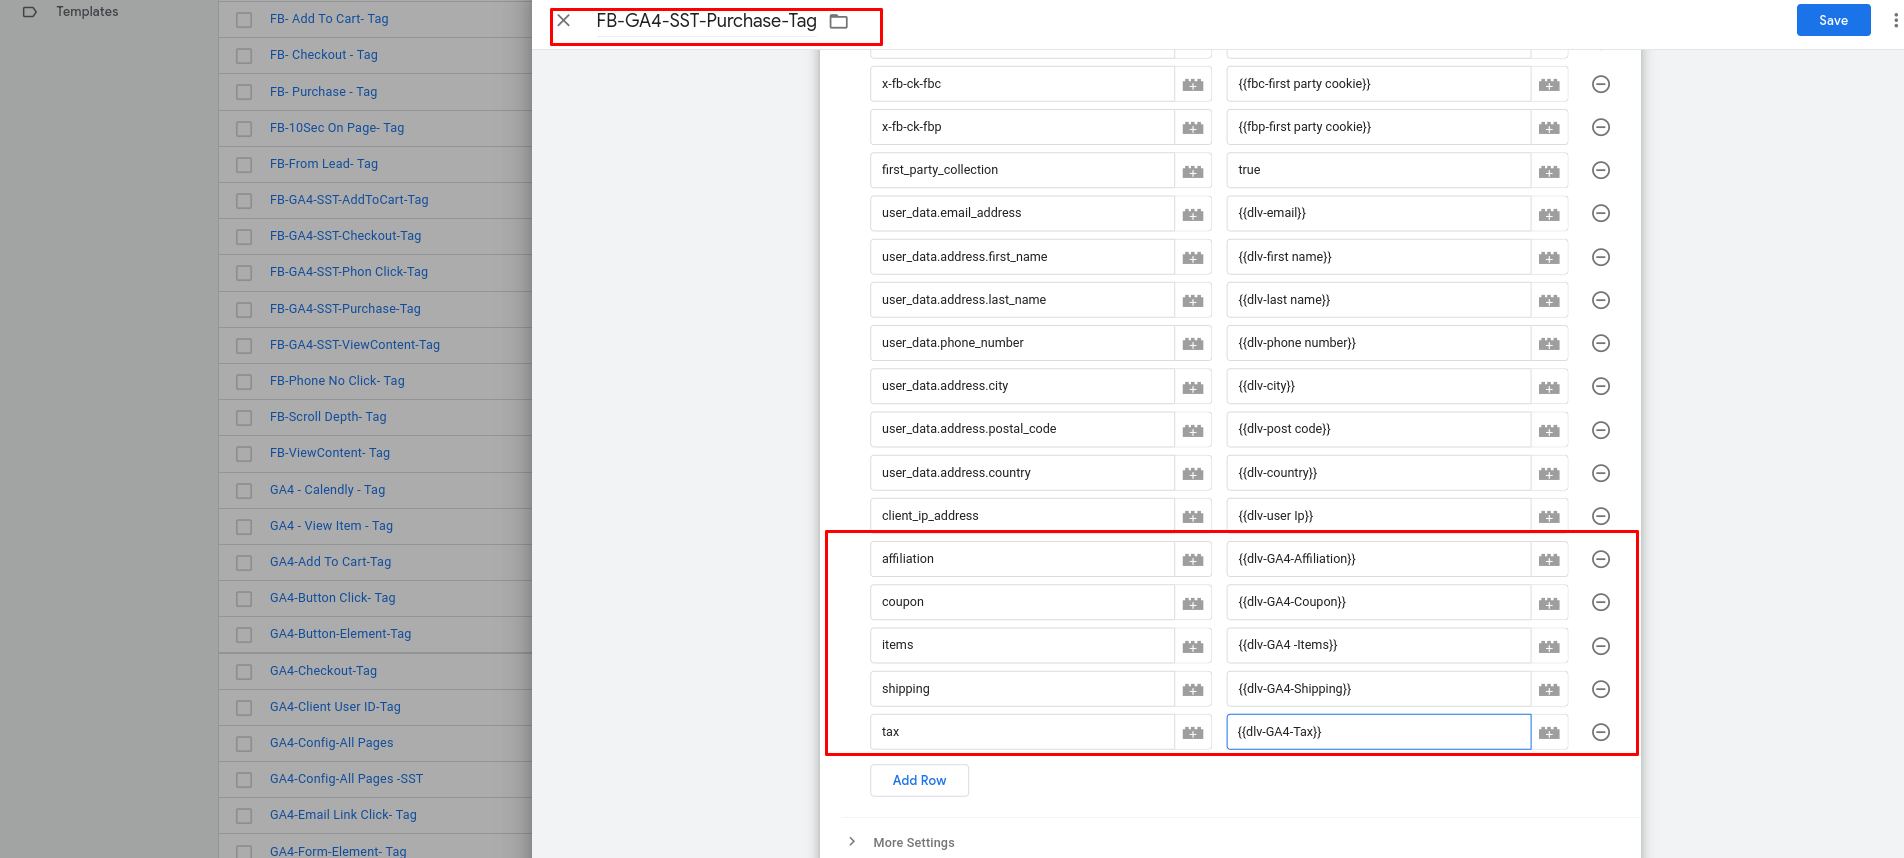Select the GA4-Checkout-Tag checkbox
Screen dimensions: 1904x858
tap(244, 671)
